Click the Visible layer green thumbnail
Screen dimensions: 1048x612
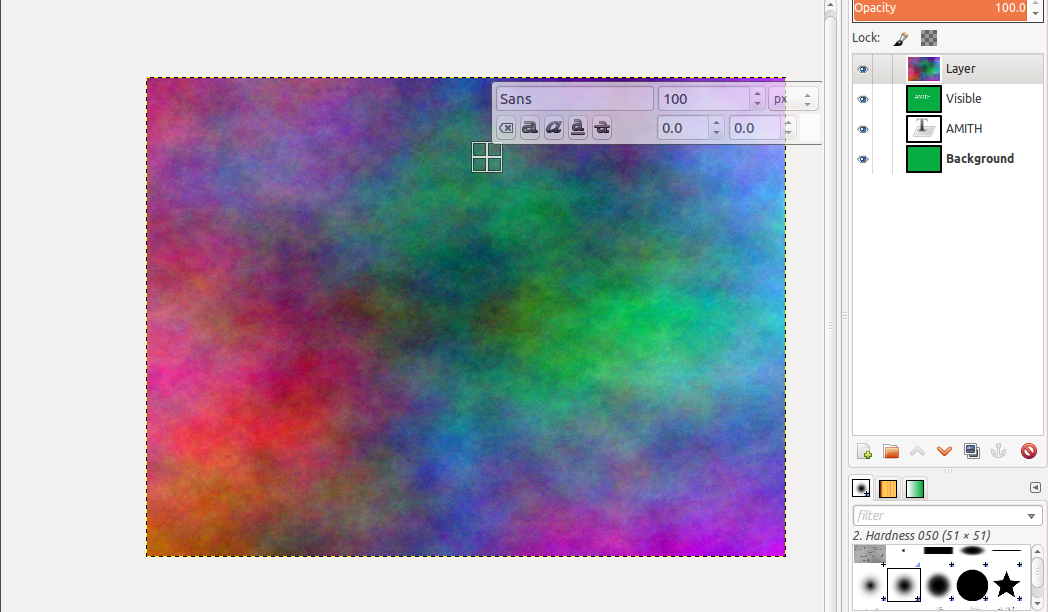tap(924, 99)
